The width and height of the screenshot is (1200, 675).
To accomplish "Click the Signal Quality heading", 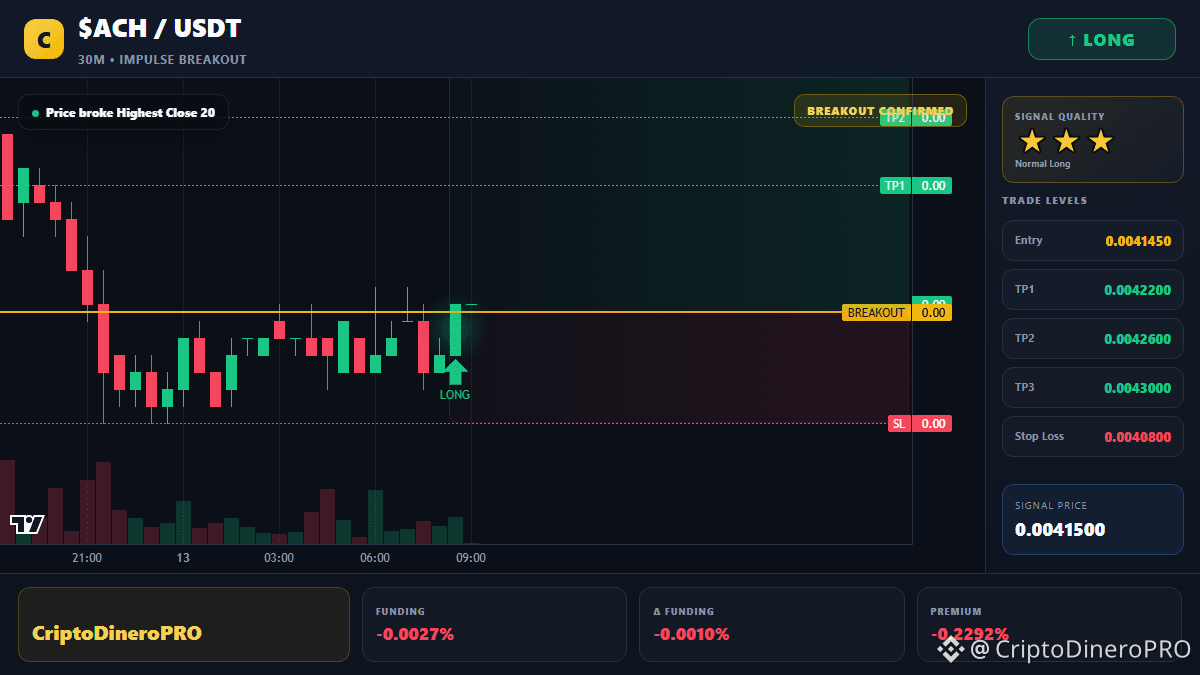I will [1059, 117].
